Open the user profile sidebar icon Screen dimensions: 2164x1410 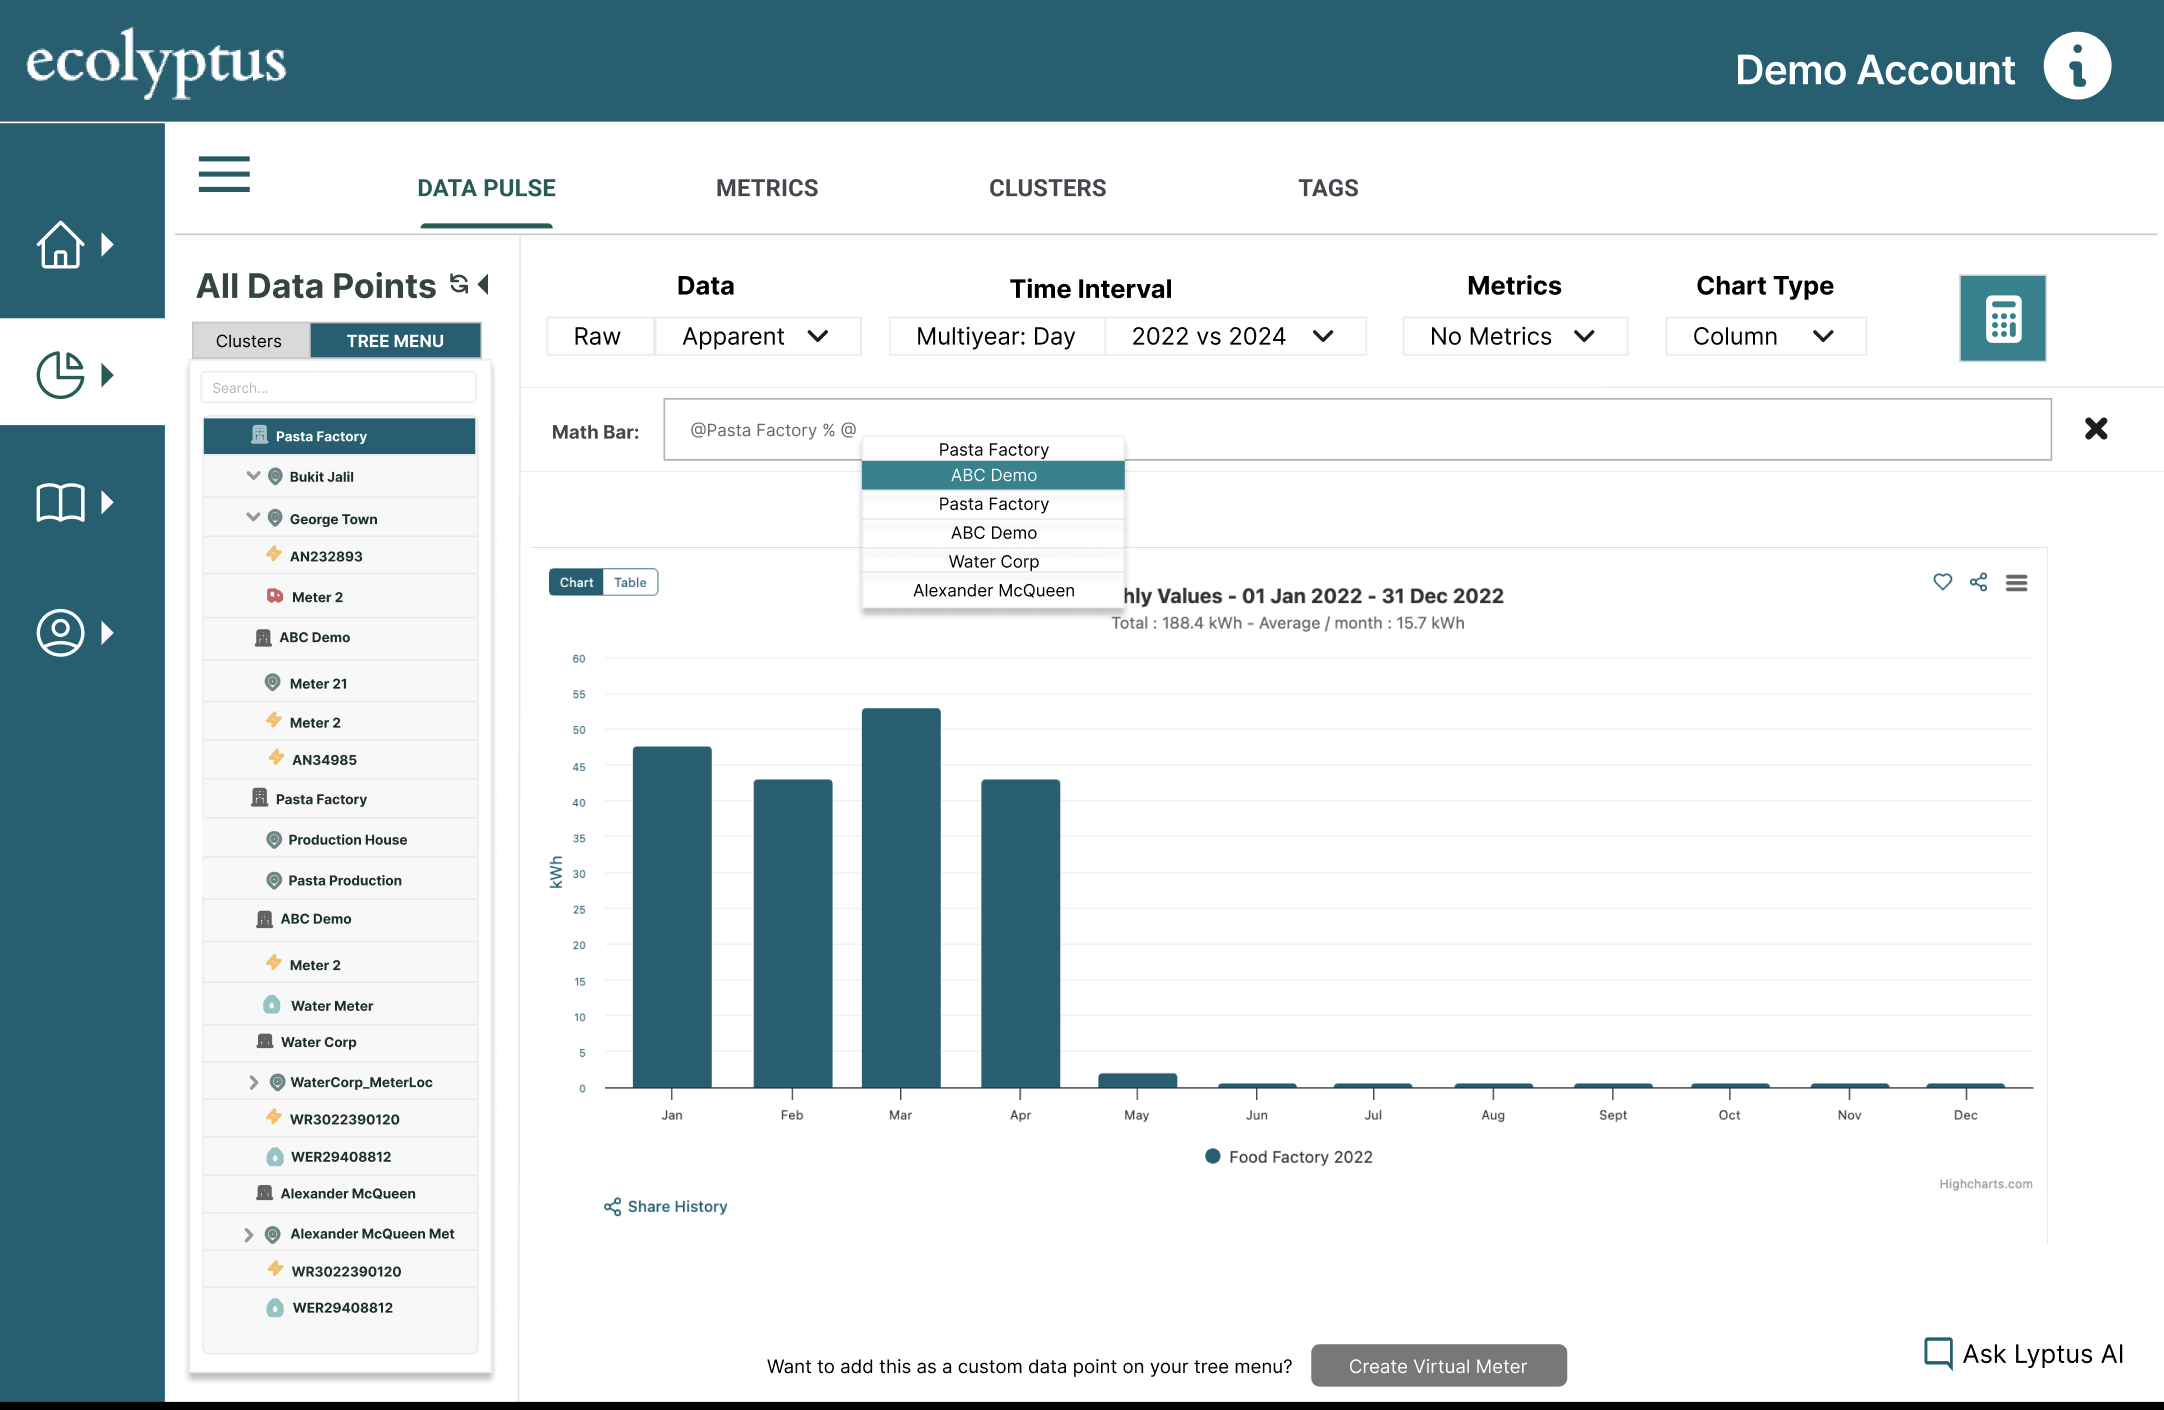60,632
